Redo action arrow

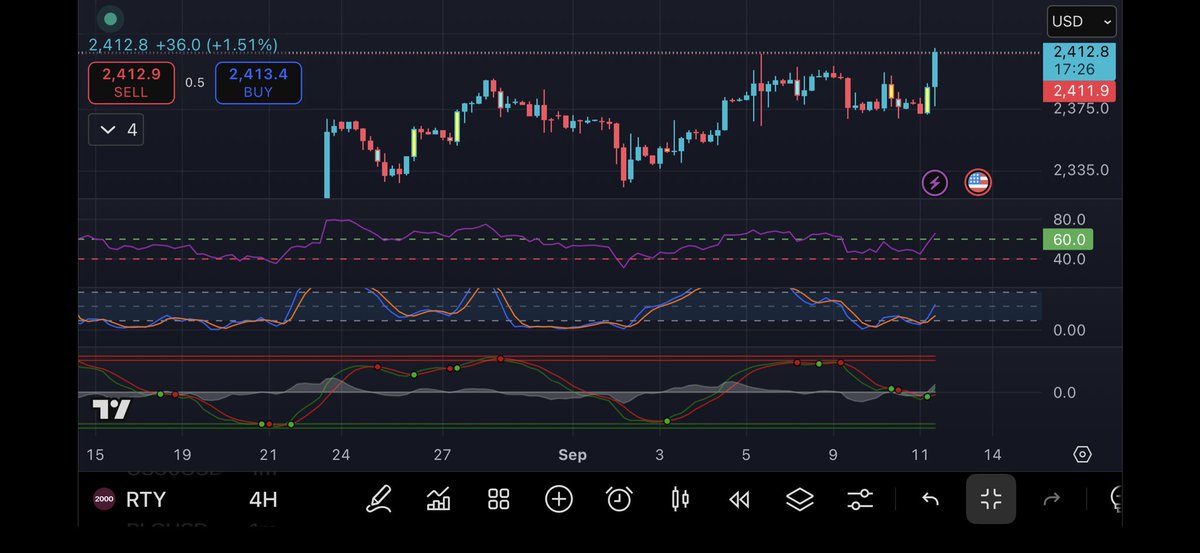pos(1051,499)
